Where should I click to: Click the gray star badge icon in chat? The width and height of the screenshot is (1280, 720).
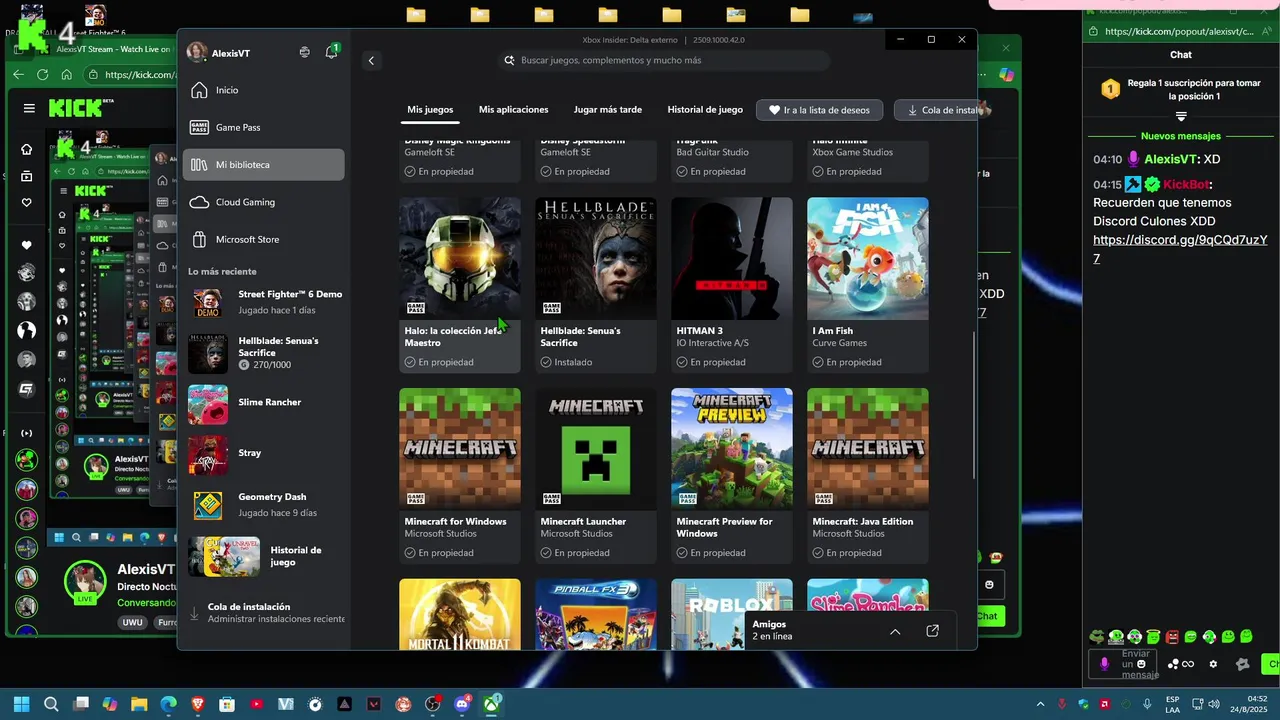[x=1243, y=664]
